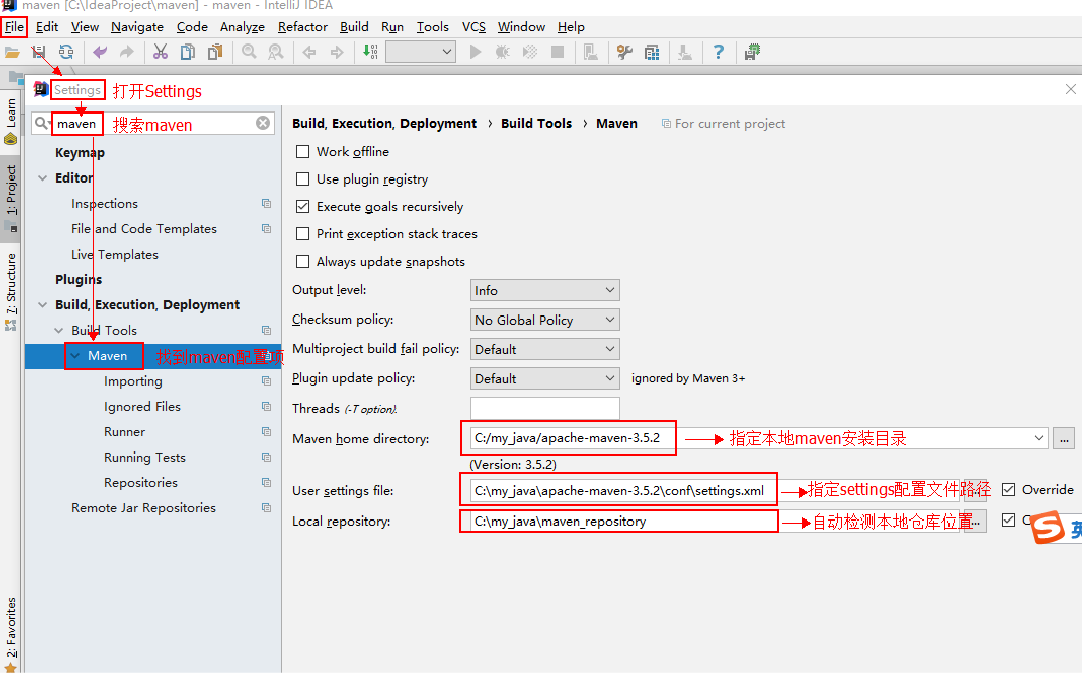Click the Run play icon
This screenshot has width=1082, height=676.
pos(475,52)
